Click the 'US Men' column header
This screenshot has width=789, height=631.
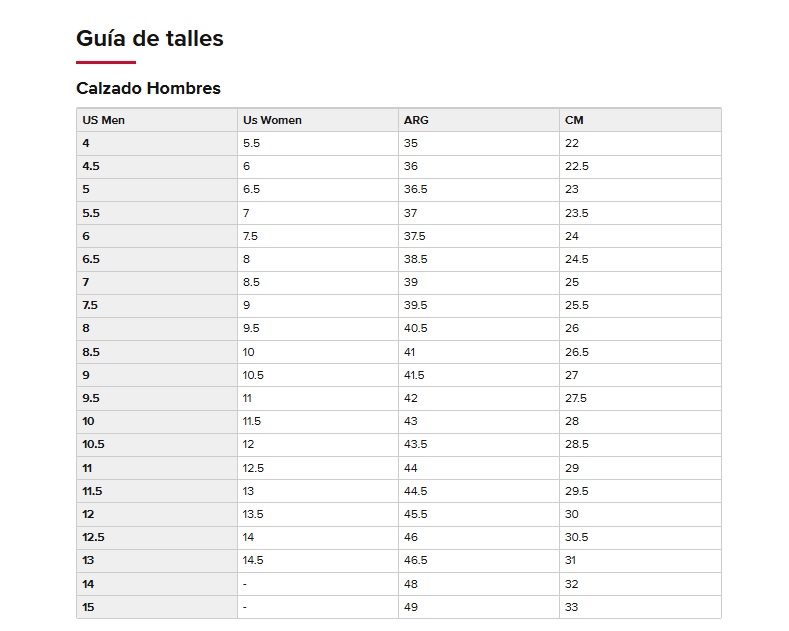(x=103, y=120)
